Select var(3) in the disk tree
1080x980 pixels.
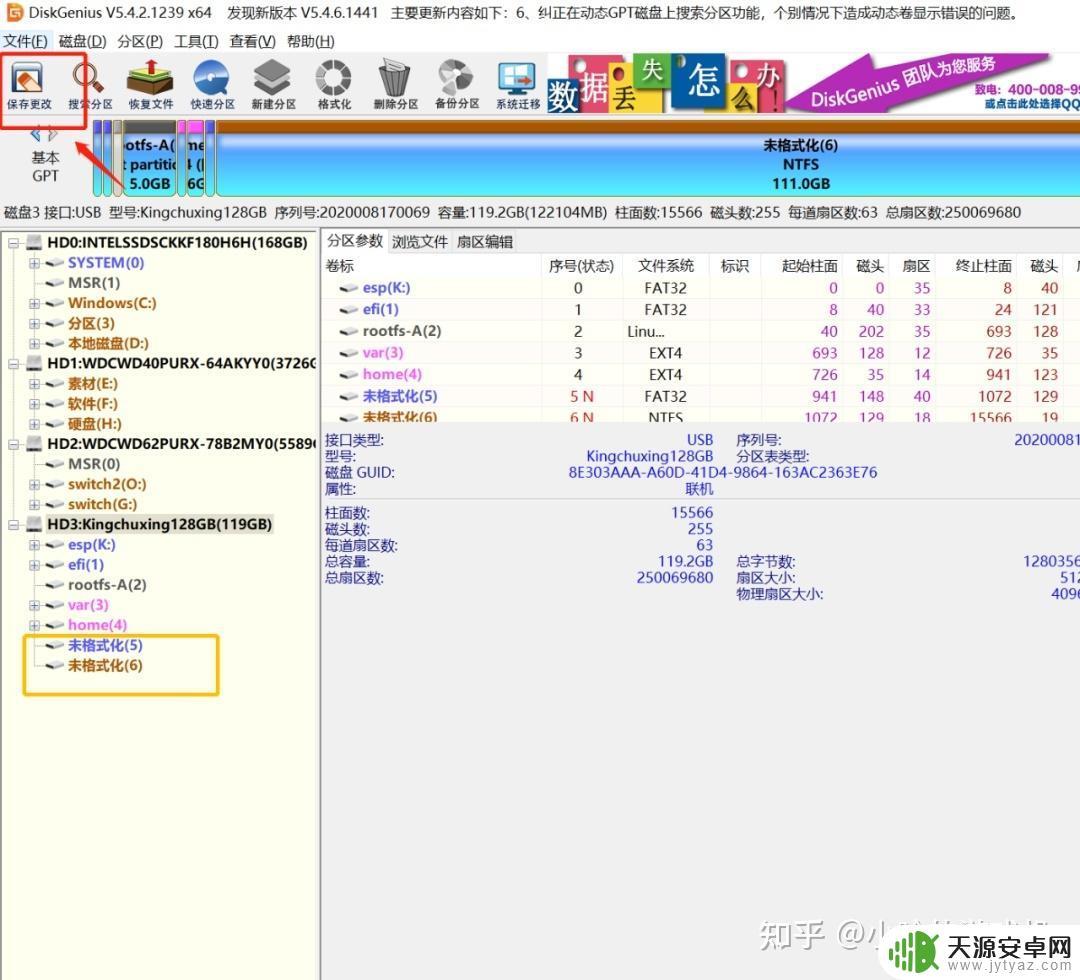click(88, 605)
